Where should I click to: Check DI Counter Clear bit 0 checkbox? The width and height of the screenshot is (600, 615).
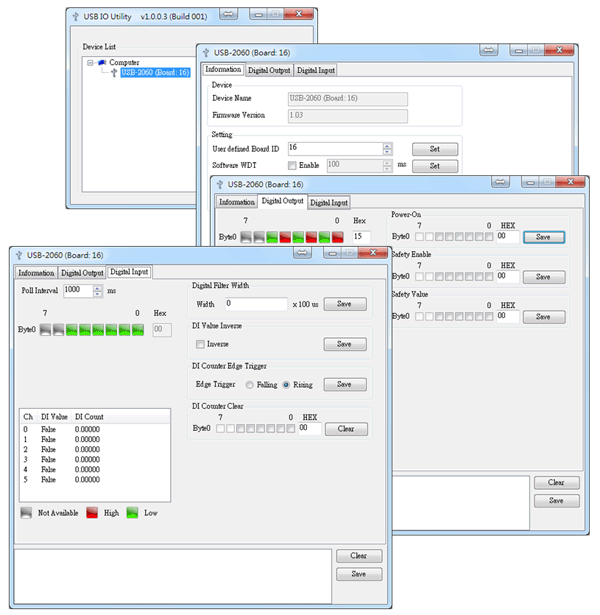[x=291, y=429]
